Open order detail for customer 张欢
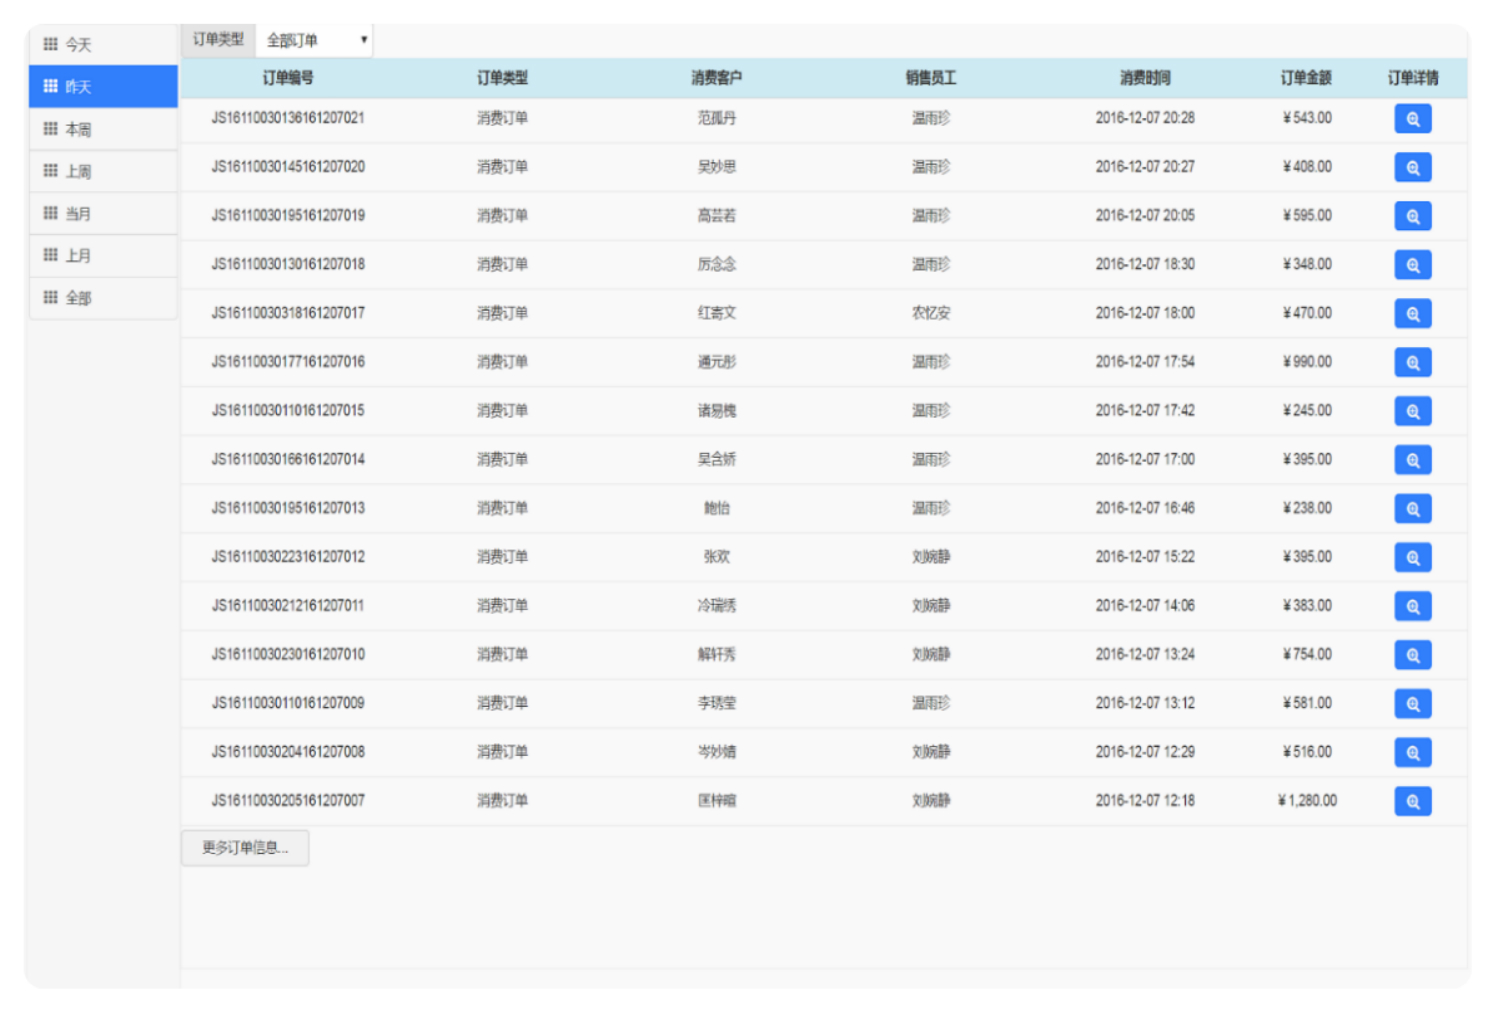Viewport: 1498px width, 1010px height. pos(1411,558)
